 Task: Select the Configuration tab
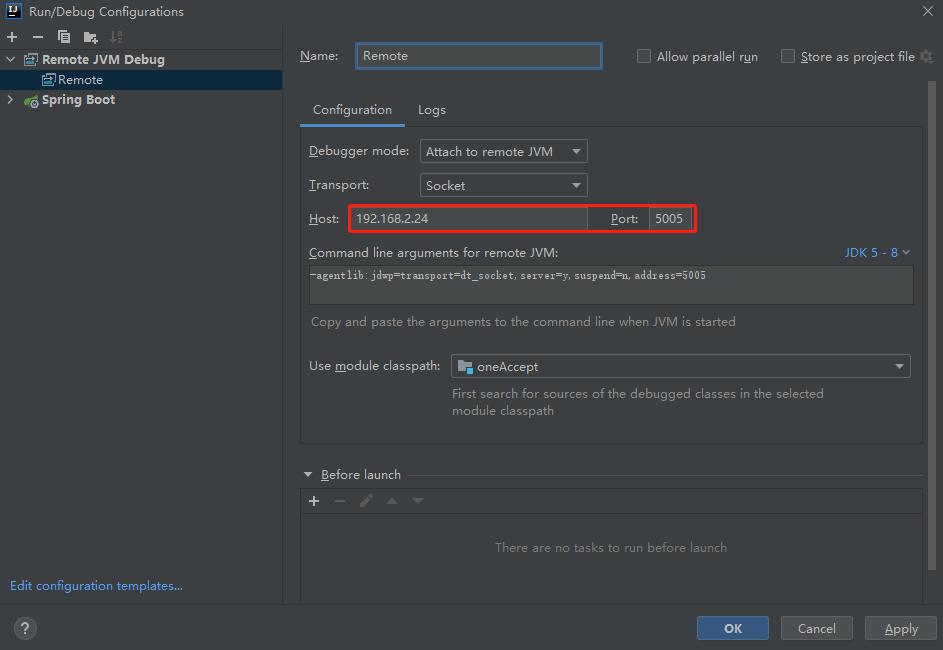pyautogui.click(x=352, y=110)
